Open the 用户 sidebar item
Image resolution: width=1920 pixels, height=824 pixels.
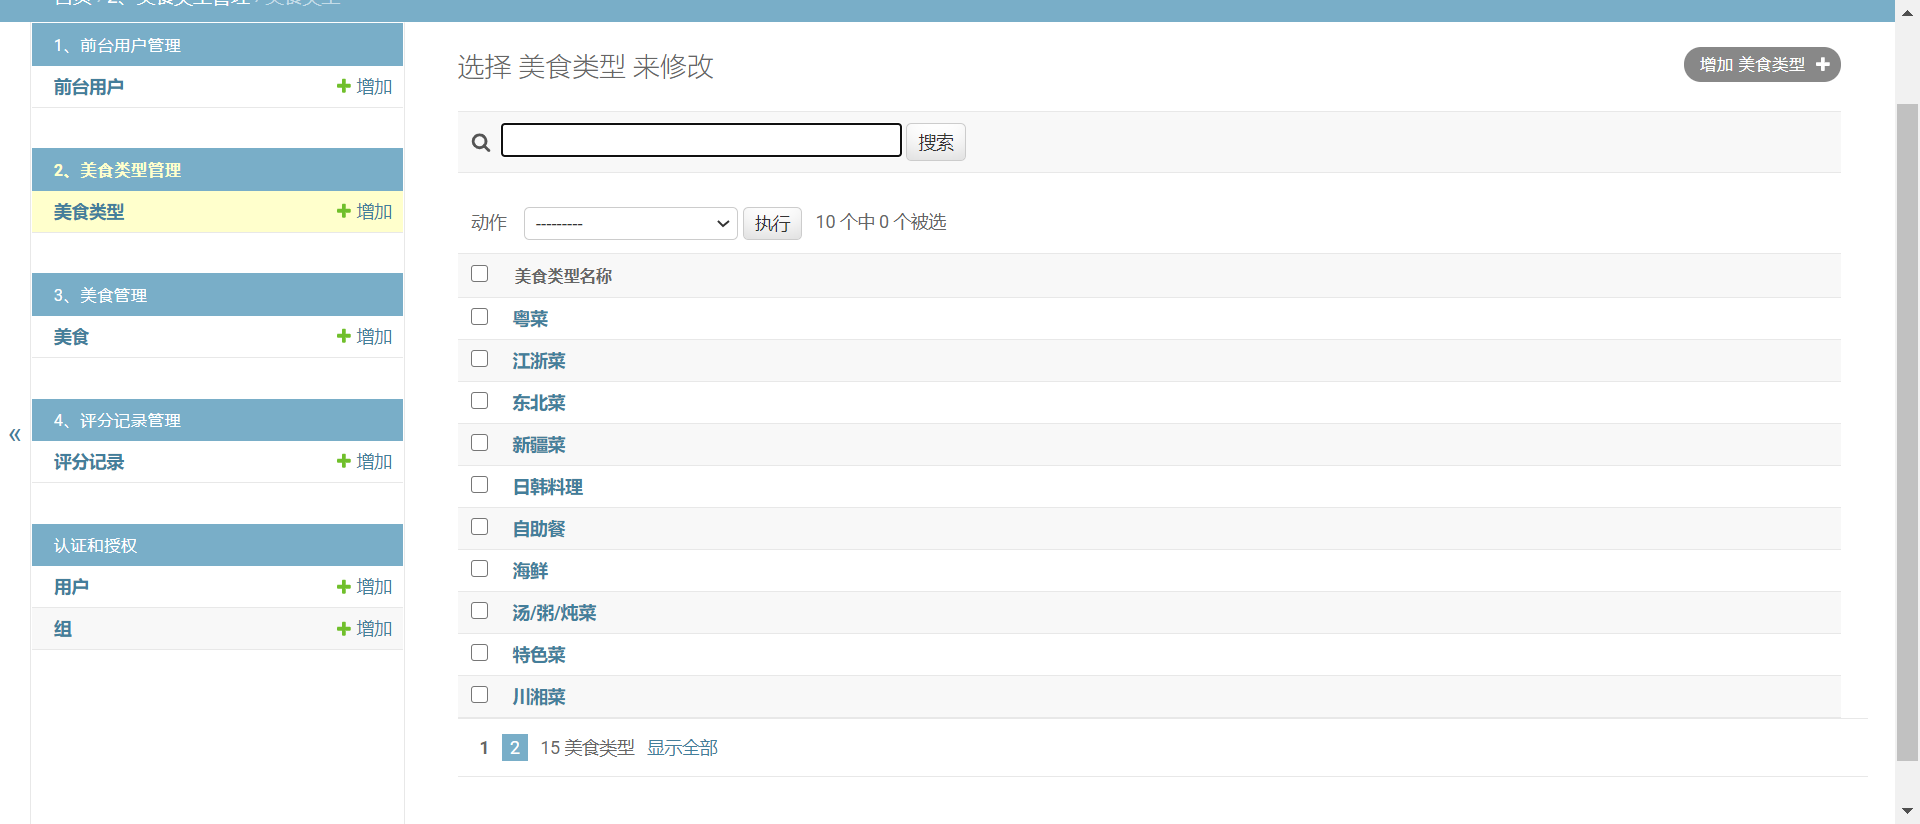(x=71, y=587)
